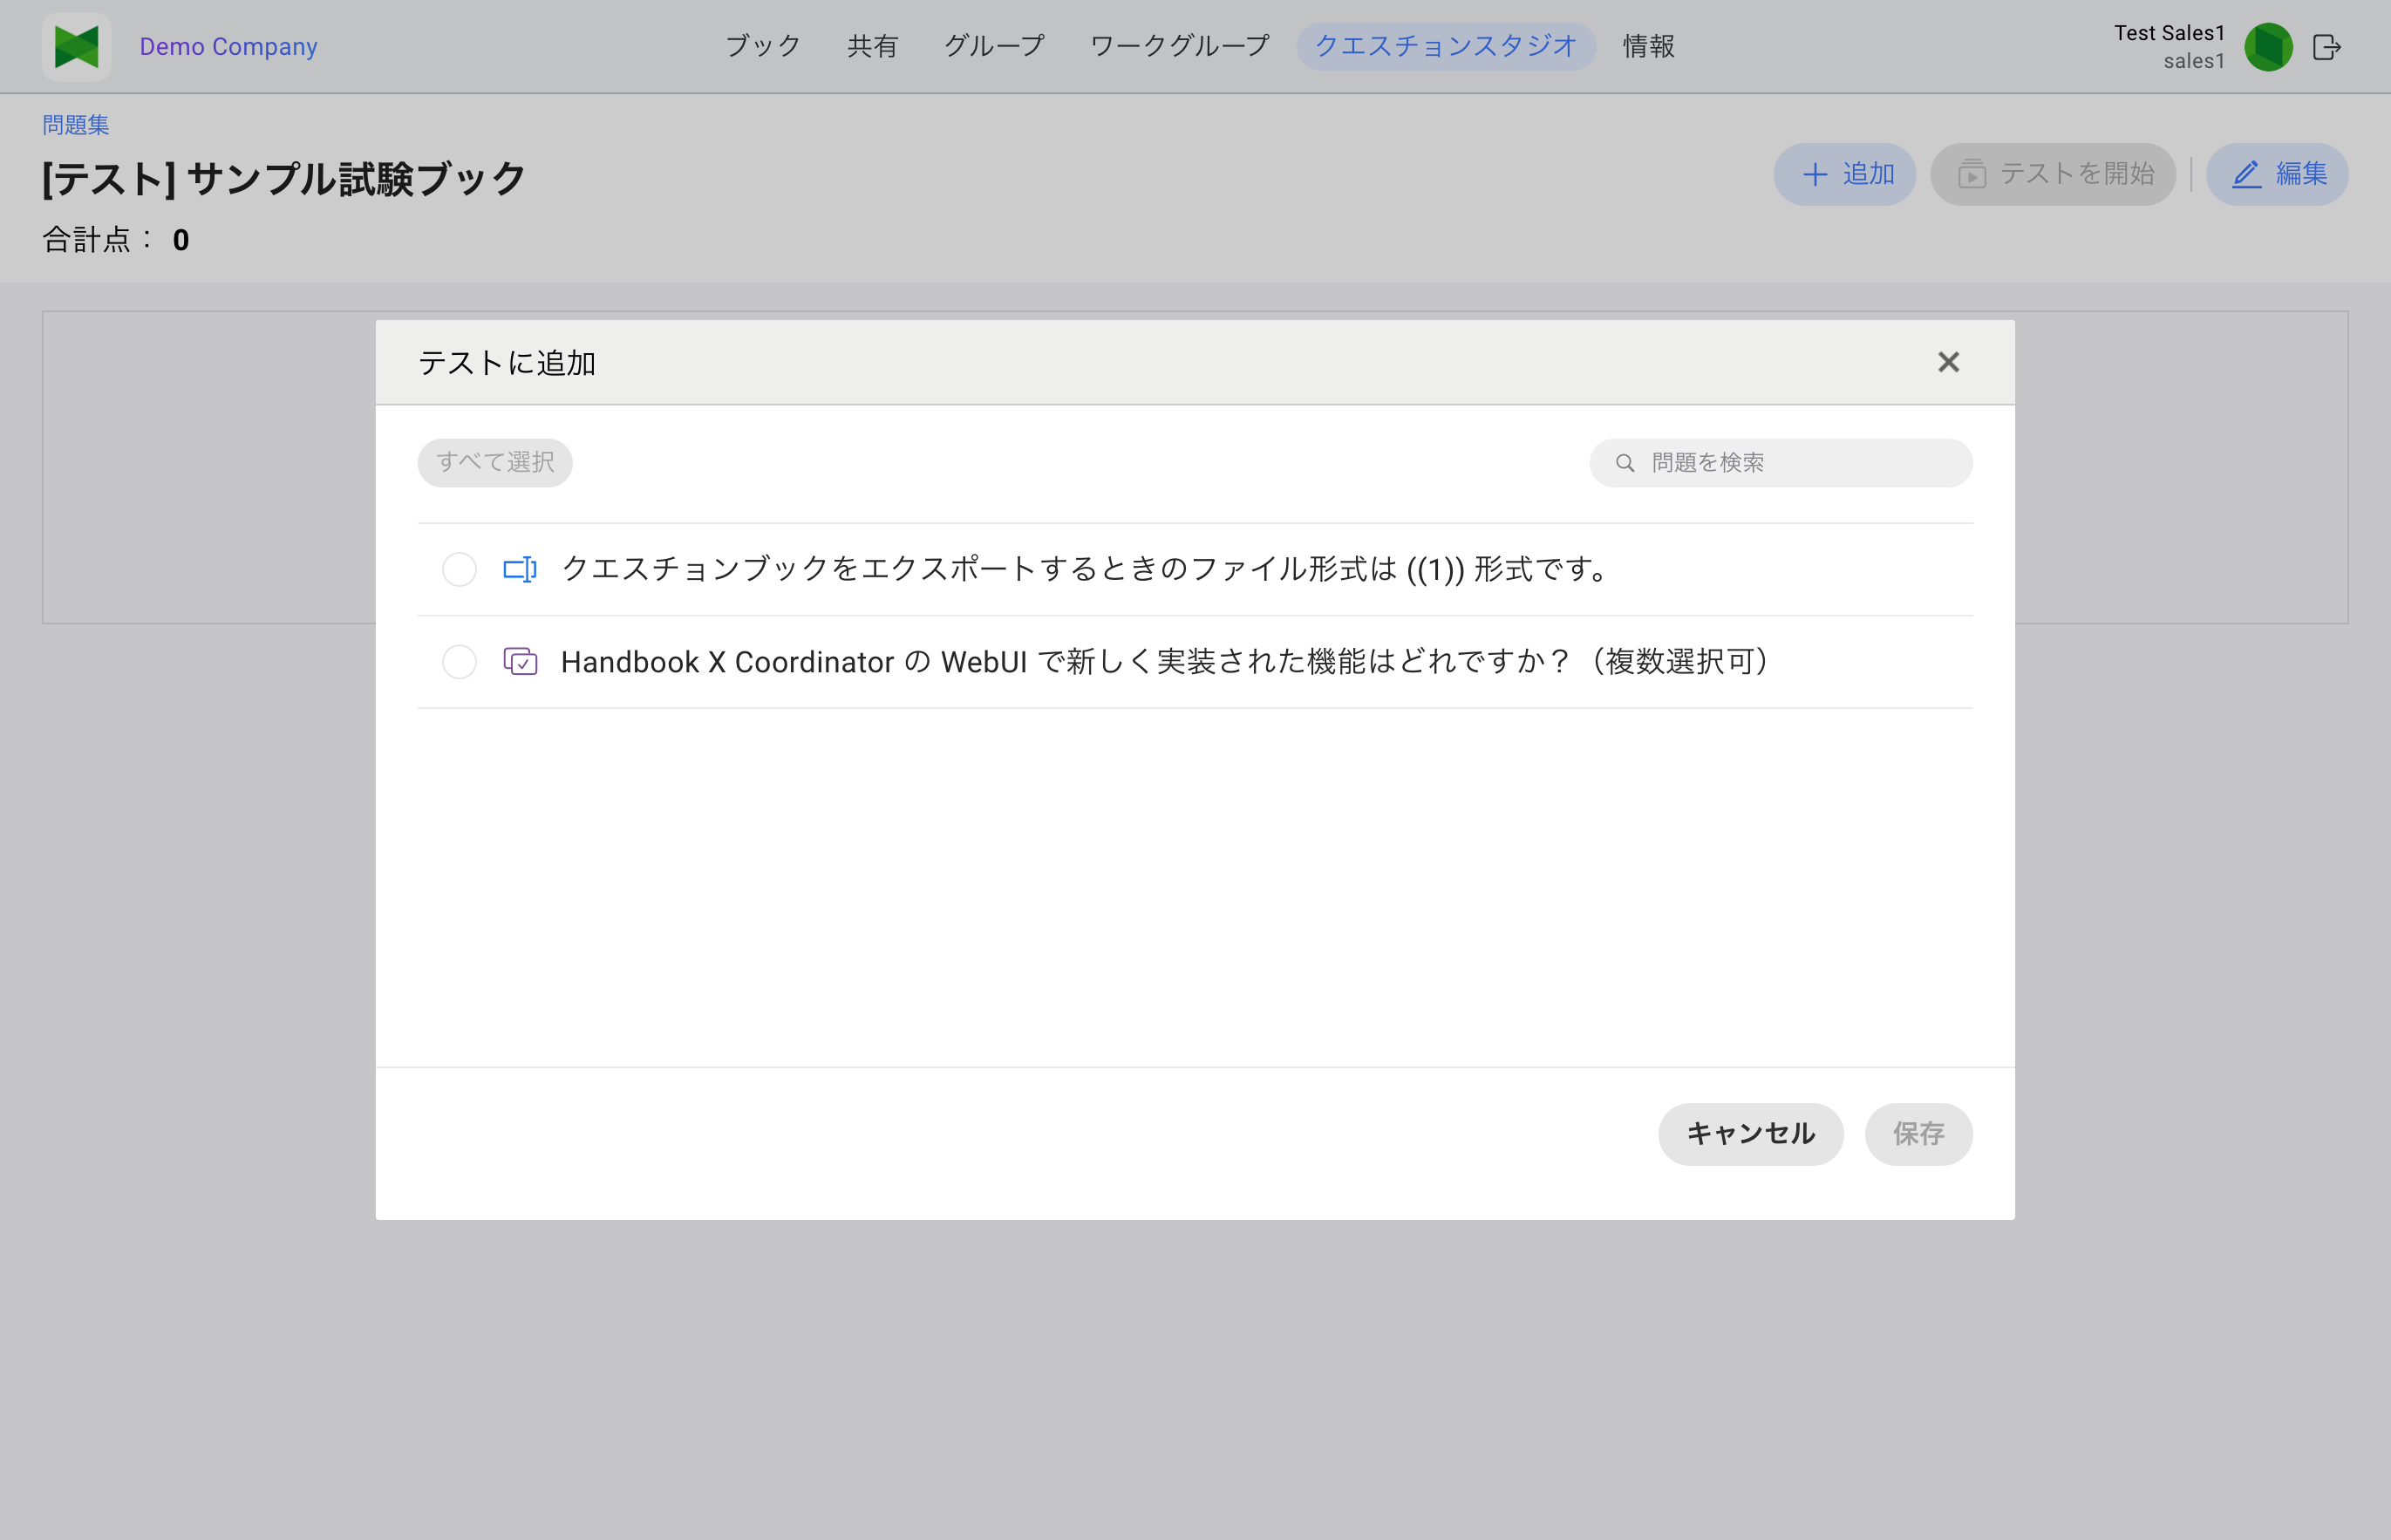The width and height of the screenshot is (2391, 1540).
Task: Open the グループ menu
Action: pyautogui.click(x=994, y=46)
